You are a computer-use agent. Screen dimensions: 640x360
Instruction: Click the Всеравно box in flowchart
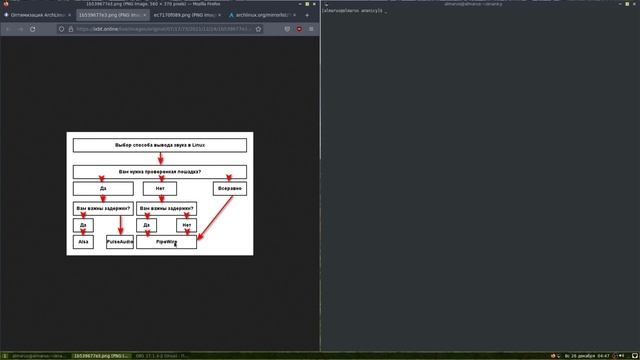(230, 189)
